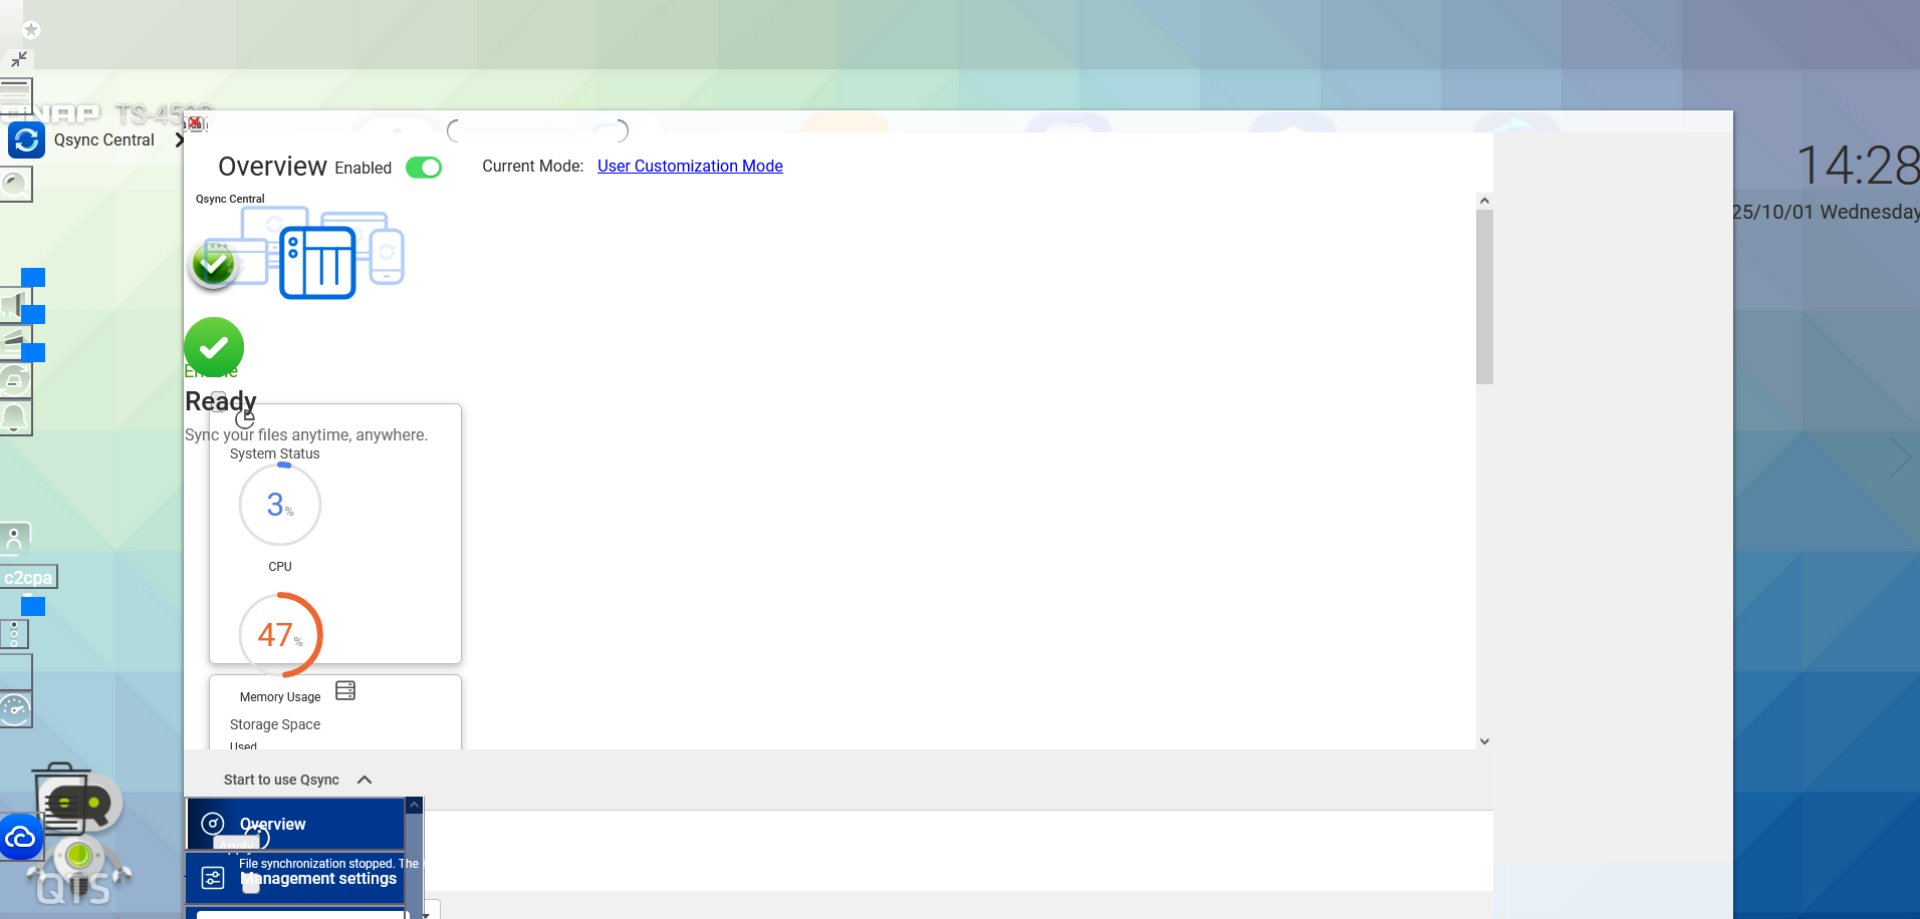Click the star icon at top left
The height and width of the screenshot is (919, 1920).
[31, 30]
